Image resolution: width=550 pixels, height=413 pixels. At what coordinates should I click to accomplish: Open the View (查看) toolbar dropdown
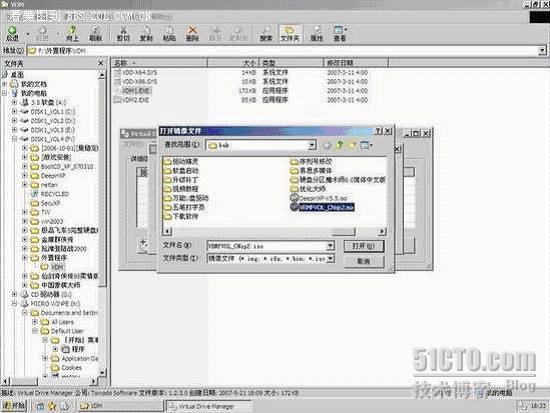click(340, 34)
